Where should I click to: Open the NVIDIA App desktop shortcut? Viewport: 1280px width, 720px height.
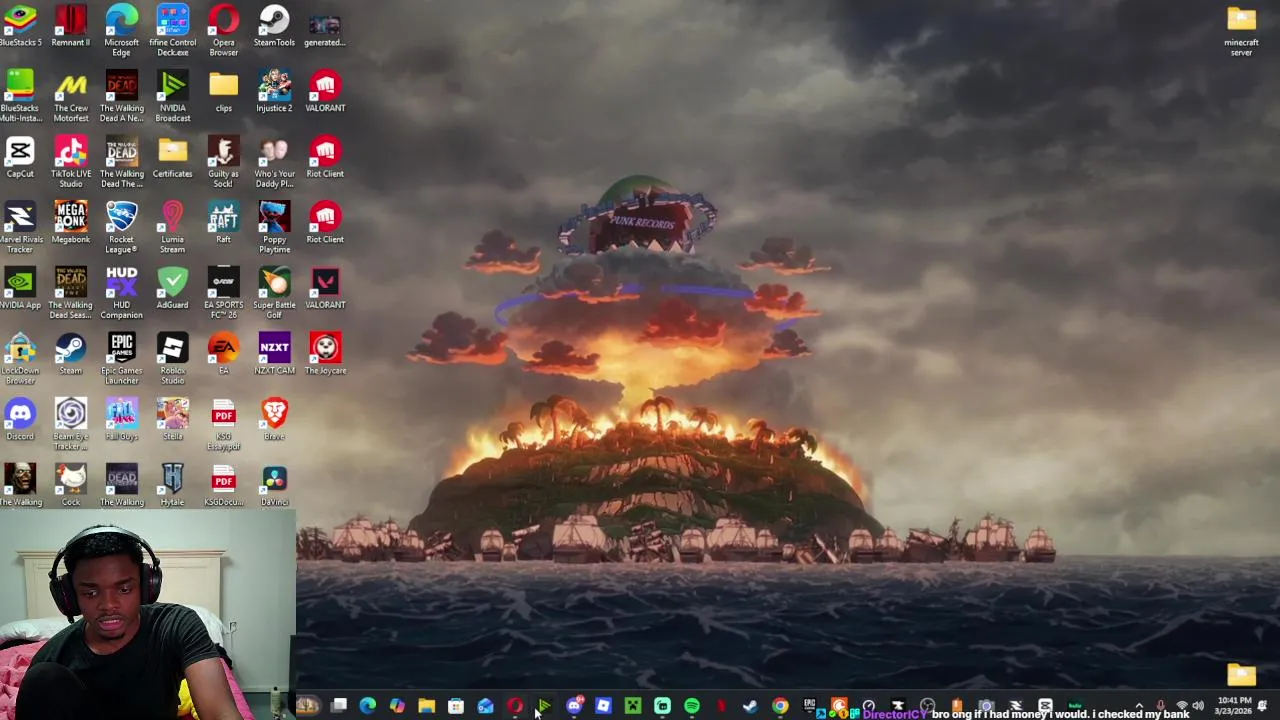pos(20,289)
